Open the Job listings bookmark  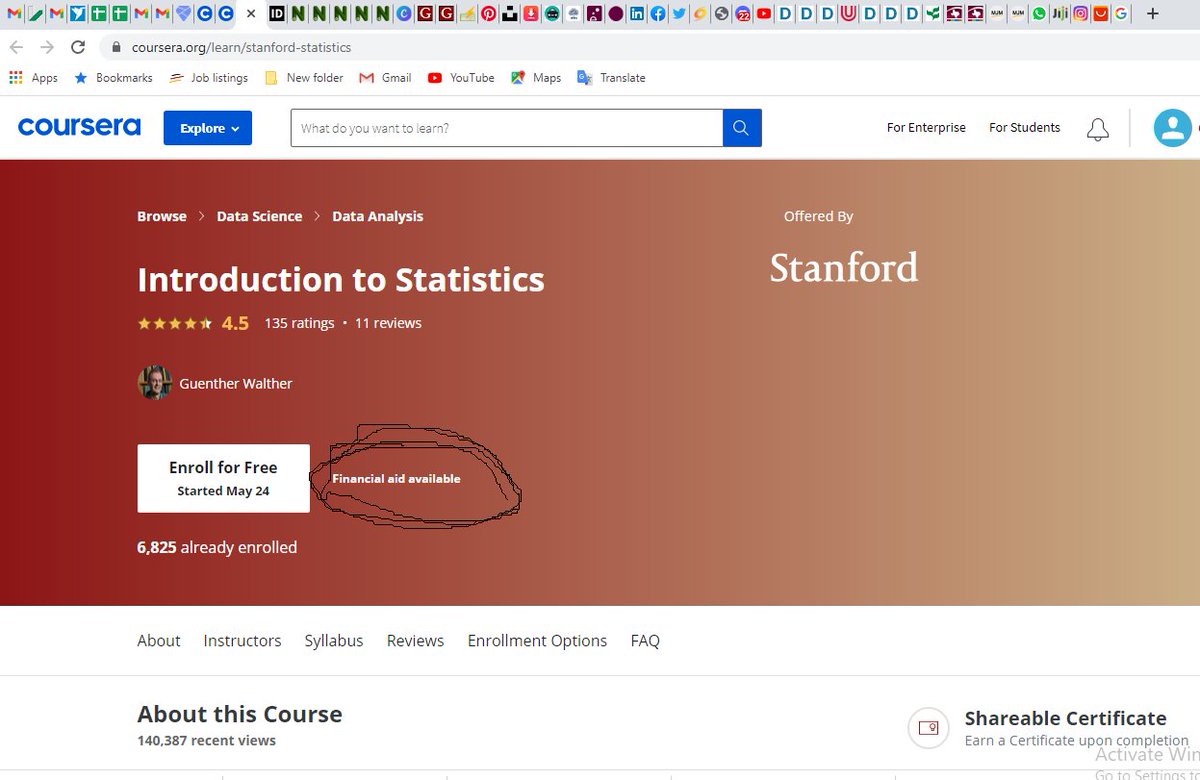[208, 77]
